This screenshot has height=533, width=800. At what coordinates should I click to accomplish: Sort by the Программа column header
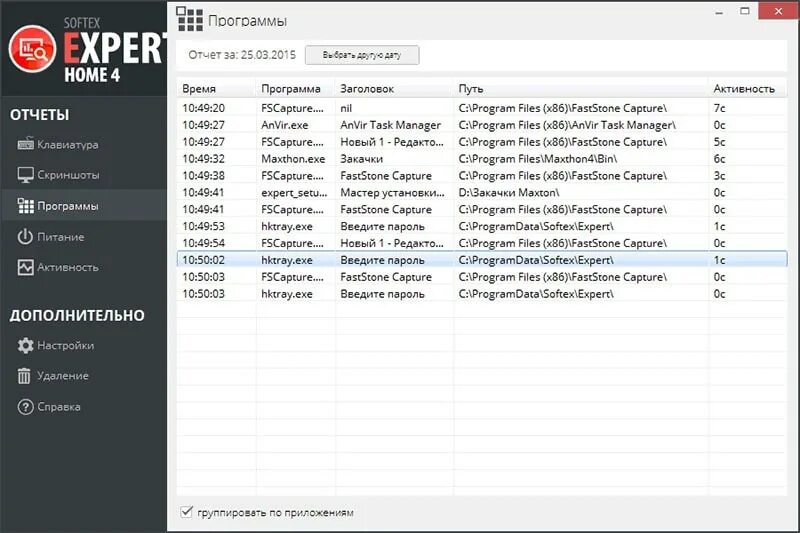(x=295, y=89)
